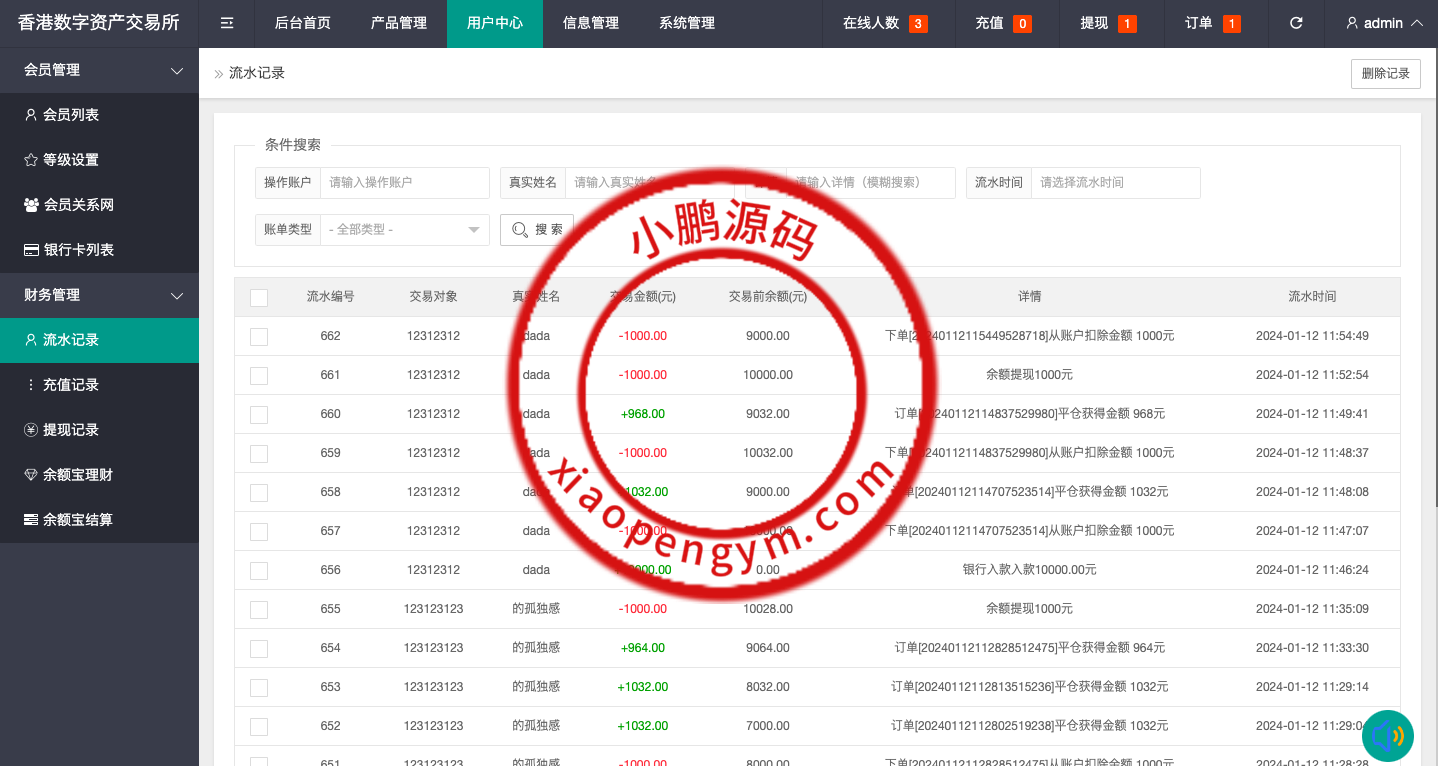Click the 搜索 button
Screen dimensions: 1438x766
537,230
